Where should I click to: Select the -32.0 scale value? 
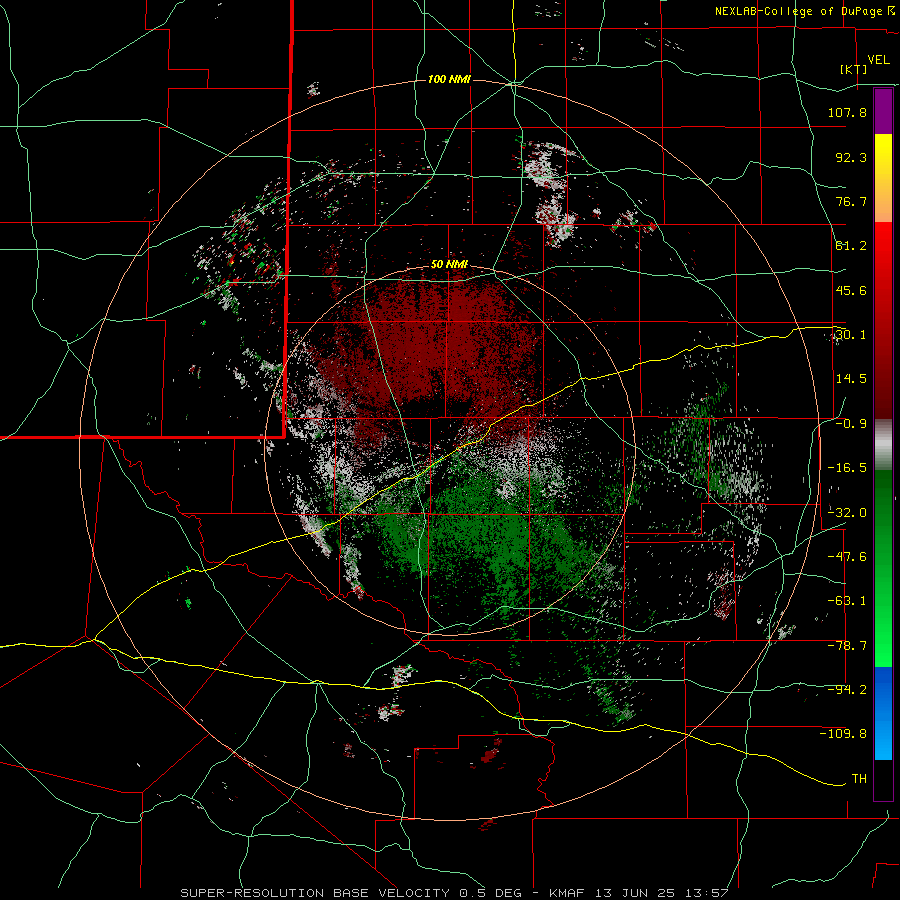pyautogui.click(x=847, y=513)
